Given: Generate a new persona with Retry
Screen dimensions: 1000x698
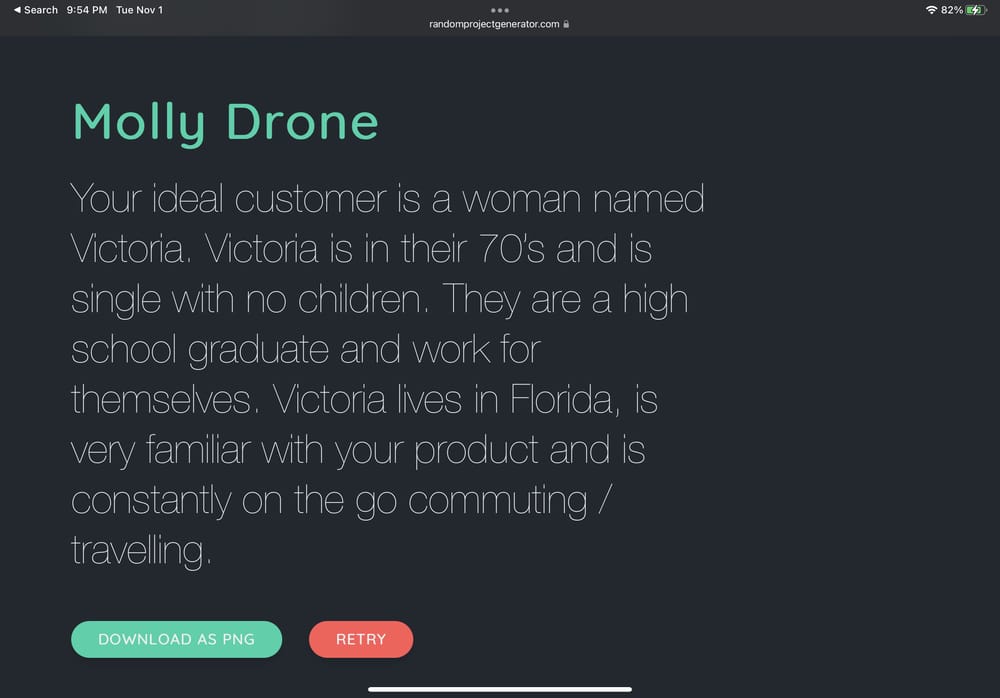Looking at the screenshot, I should pyautogui.click(x=360, y=639).
